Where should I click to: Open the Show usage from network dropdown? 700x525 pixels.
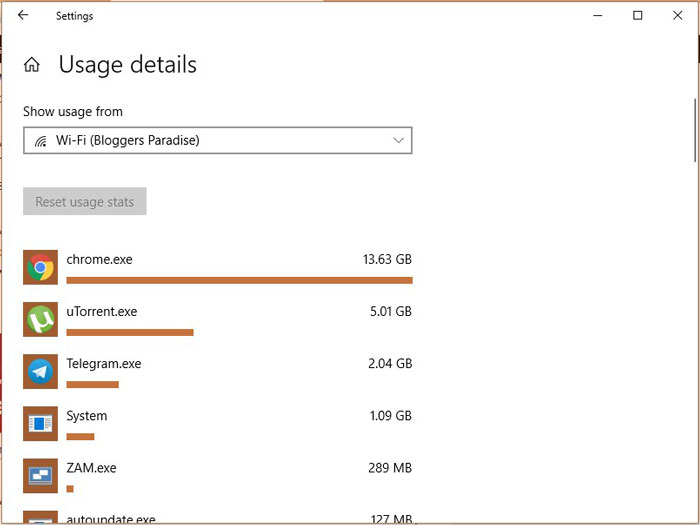click(x=218, y=141)
